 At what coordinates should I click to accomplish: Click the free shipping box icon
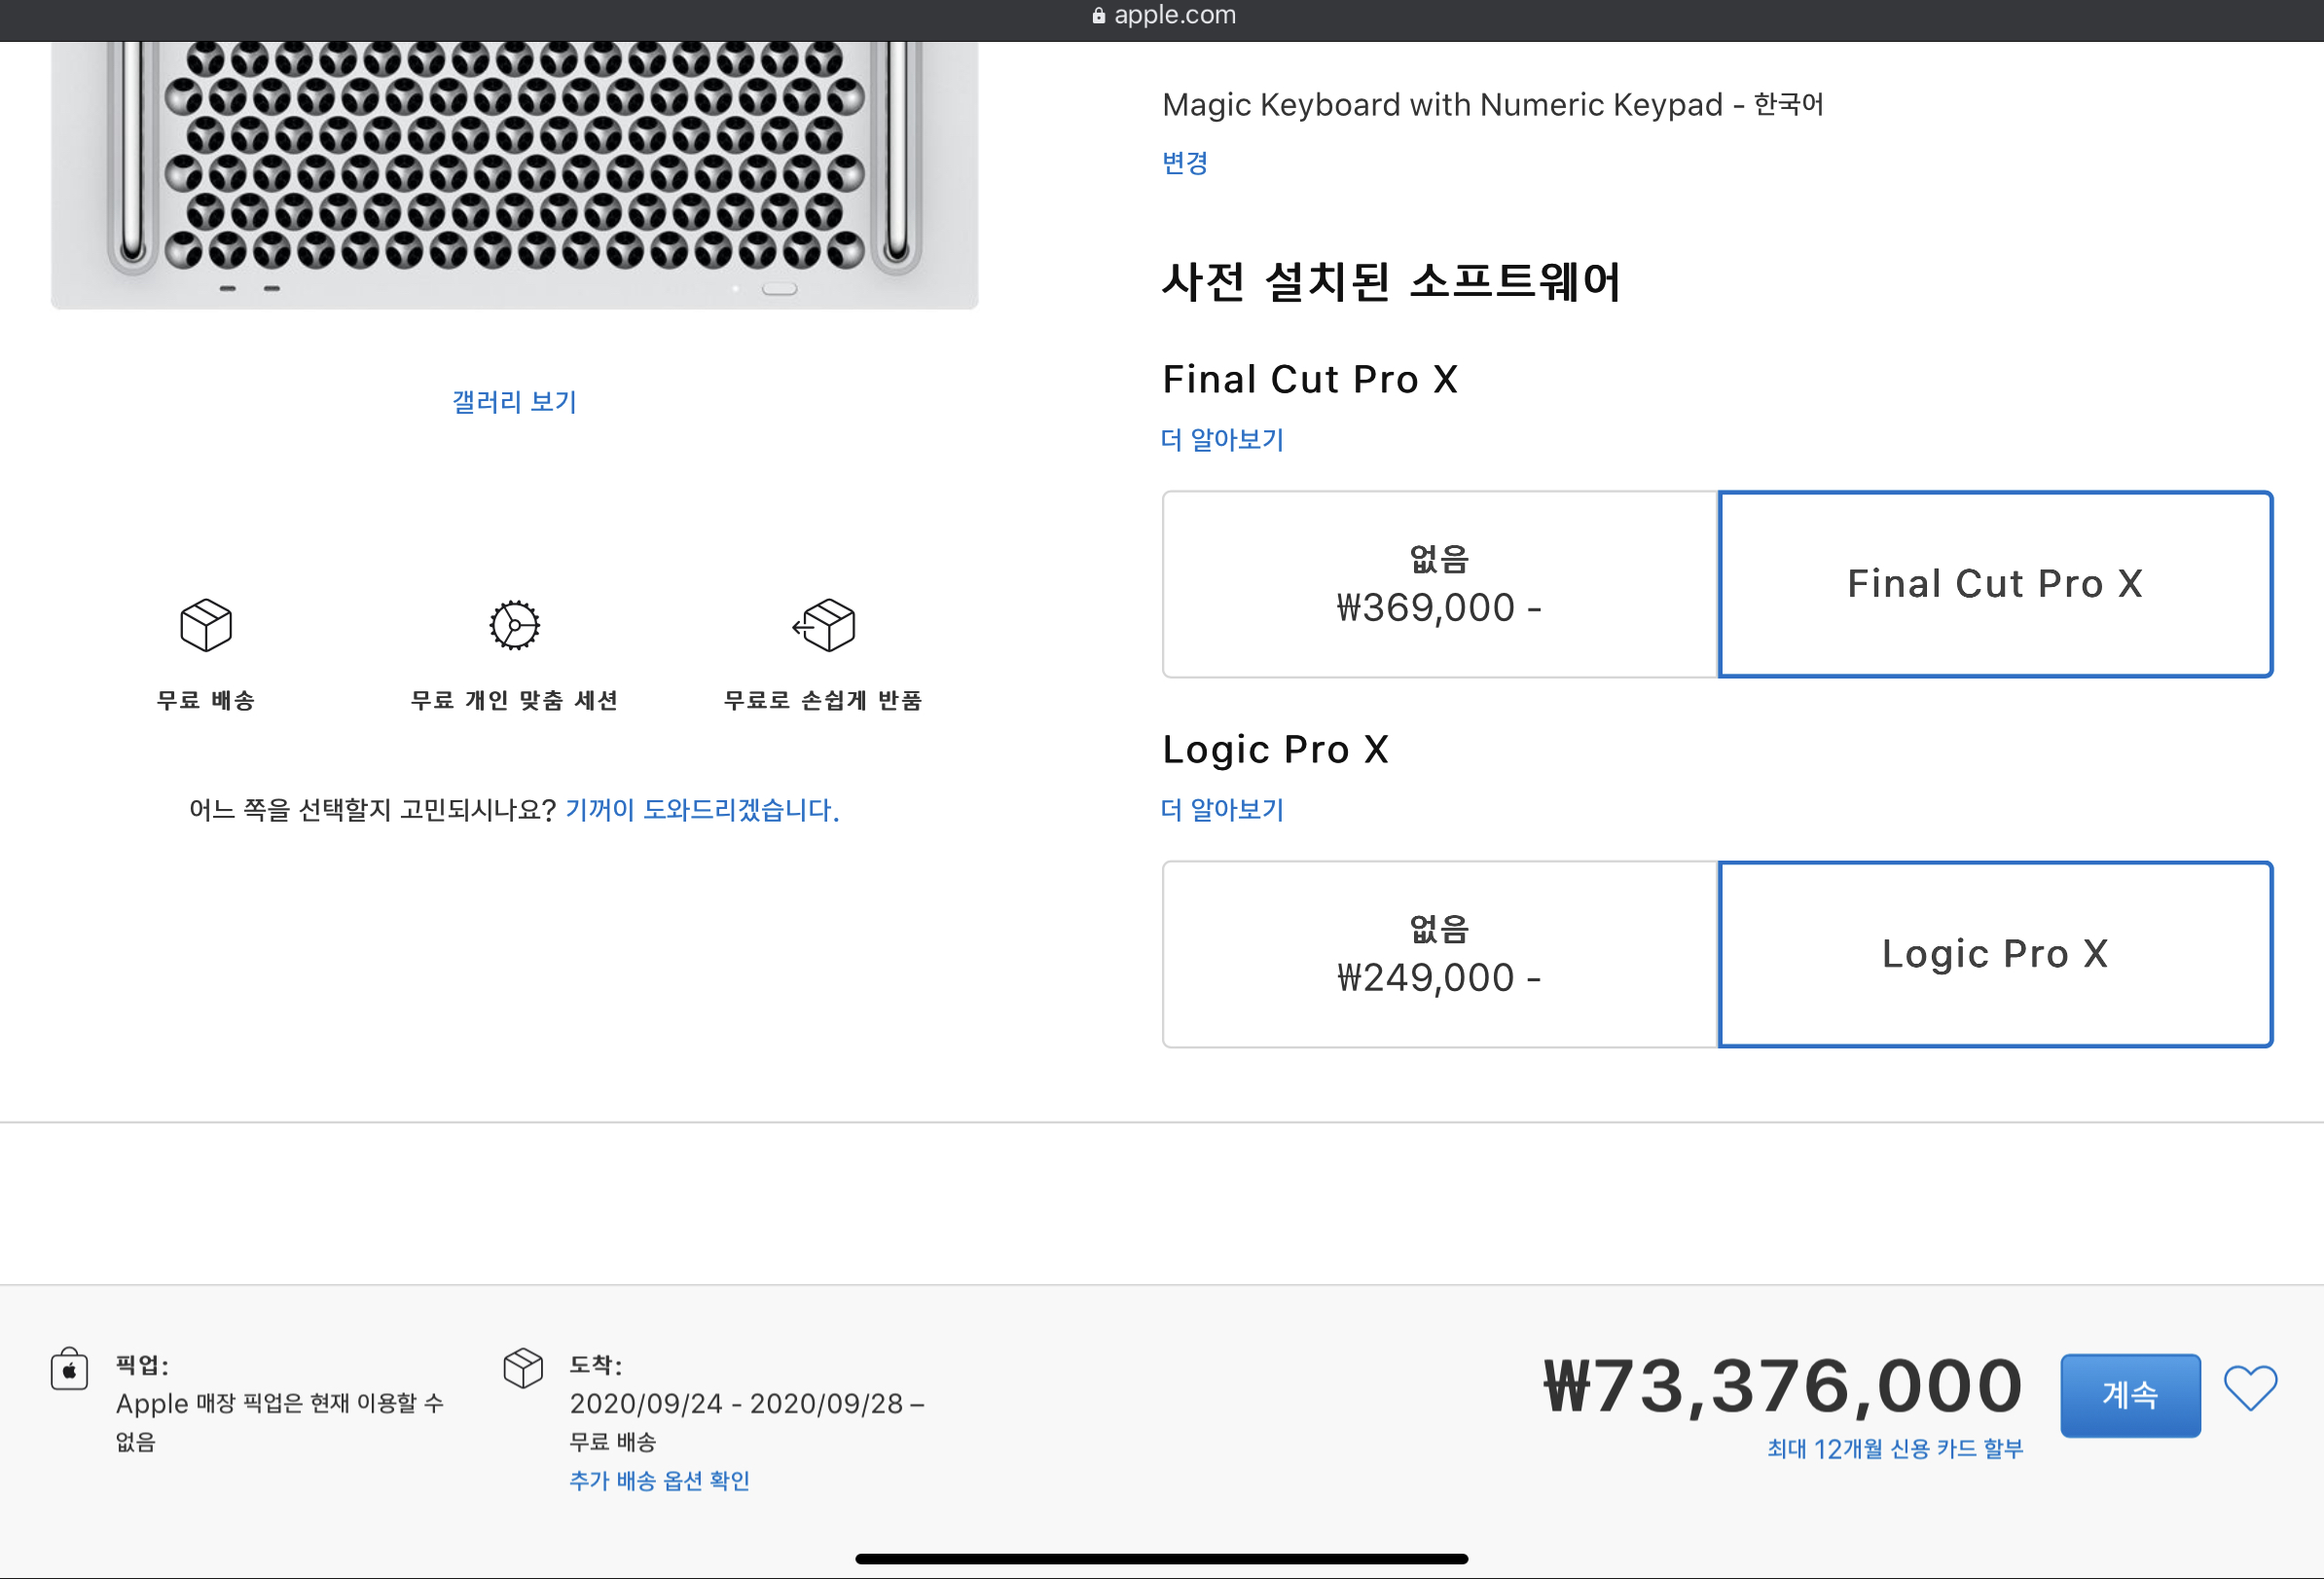[x=206, y=625]
